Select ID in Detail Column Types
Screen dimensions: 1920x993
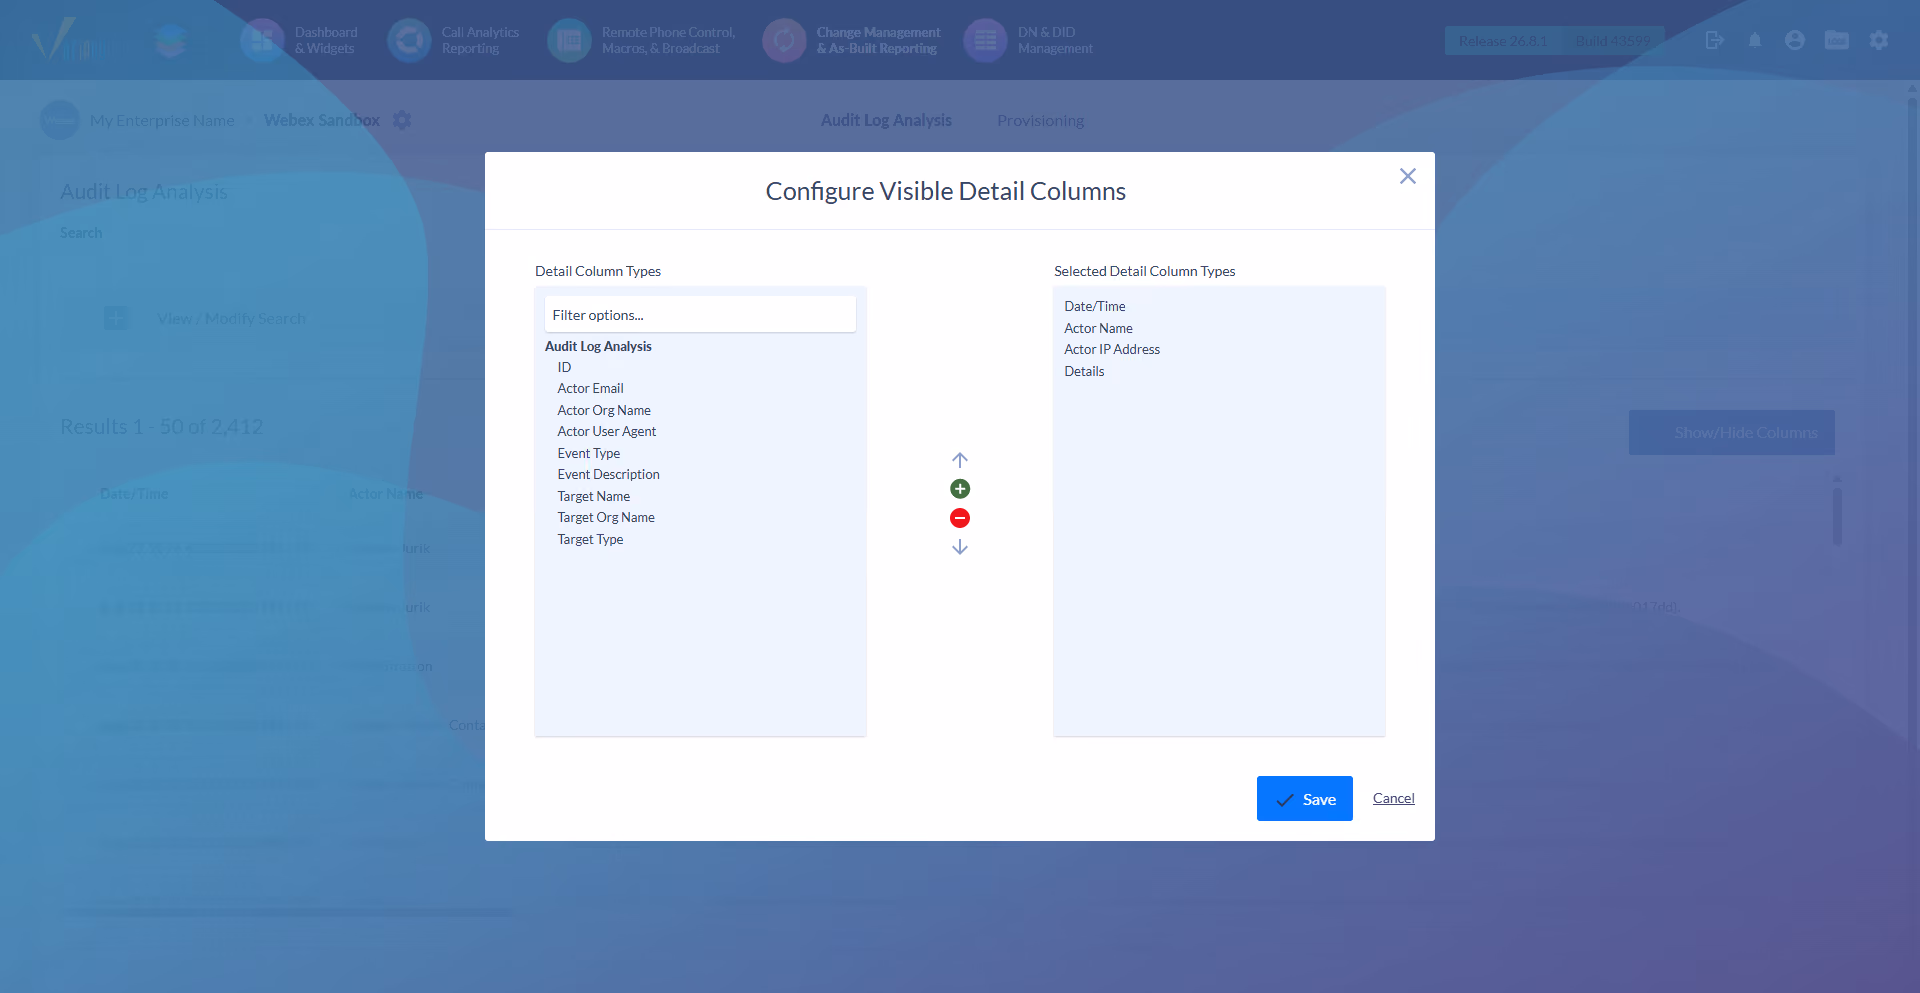point(564,367)
